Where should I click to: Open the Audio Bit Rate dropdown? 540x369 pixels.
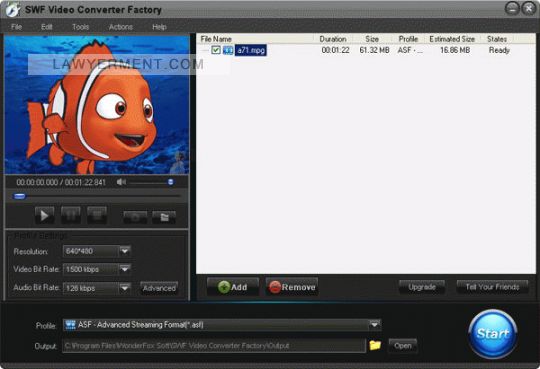[125, 287]
